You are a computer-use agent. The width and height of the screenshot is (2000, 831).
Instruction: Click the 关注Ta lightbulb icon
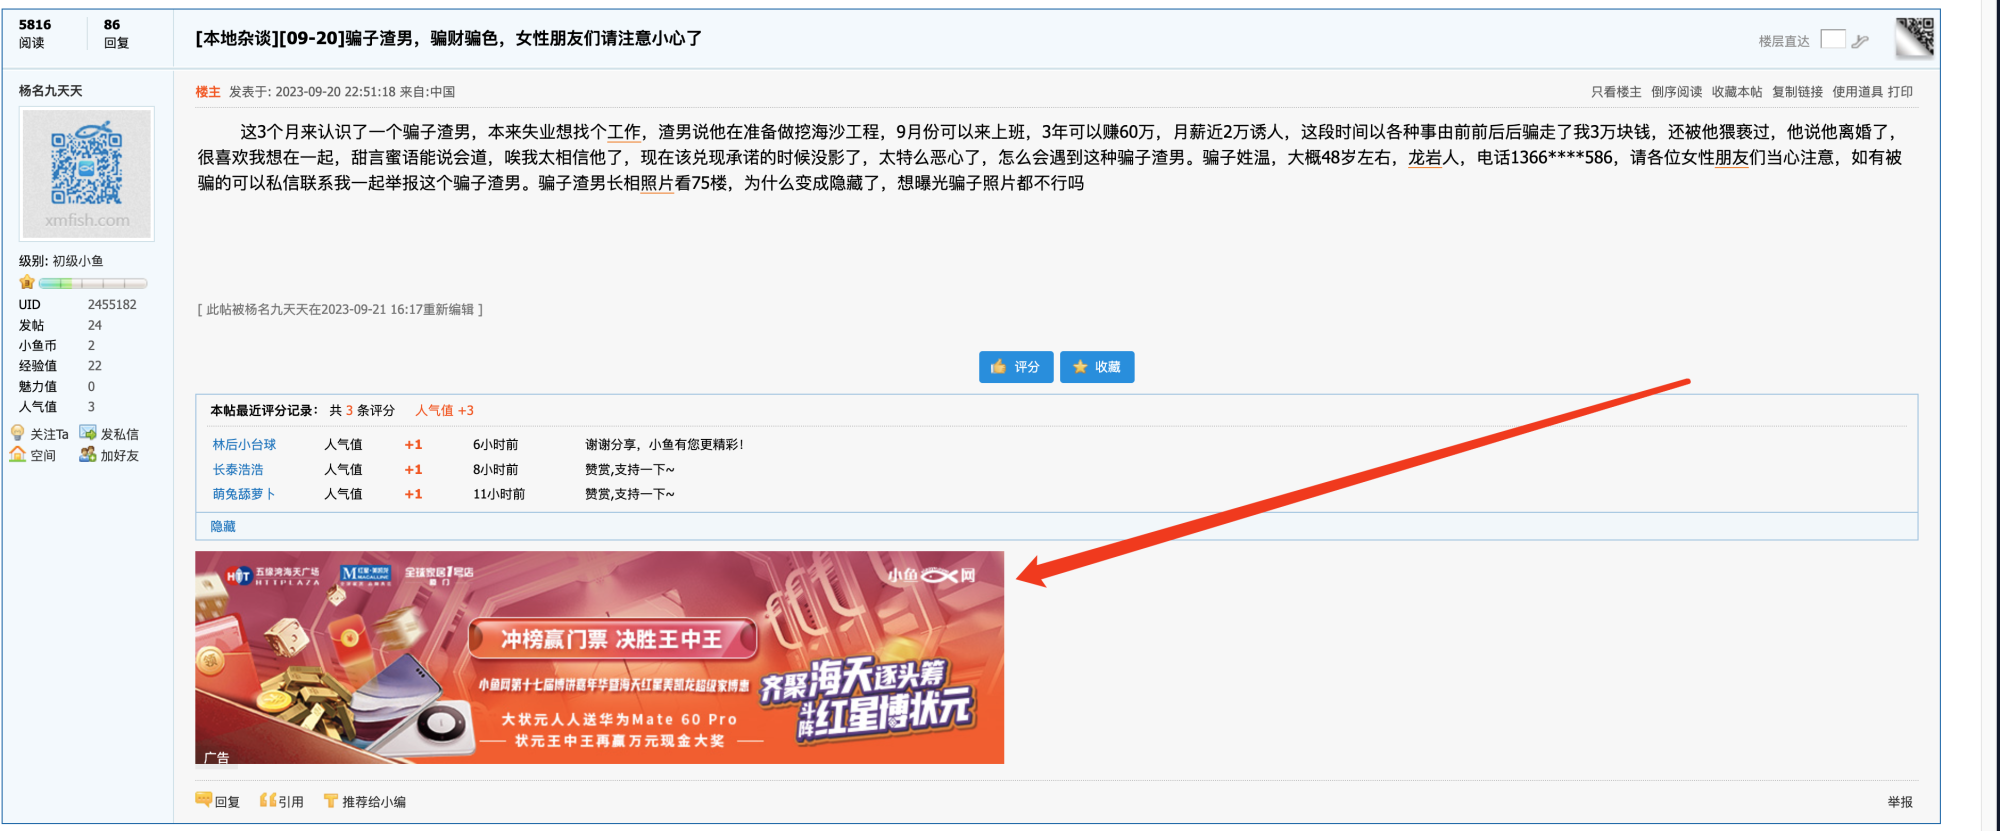pos(18,433)
